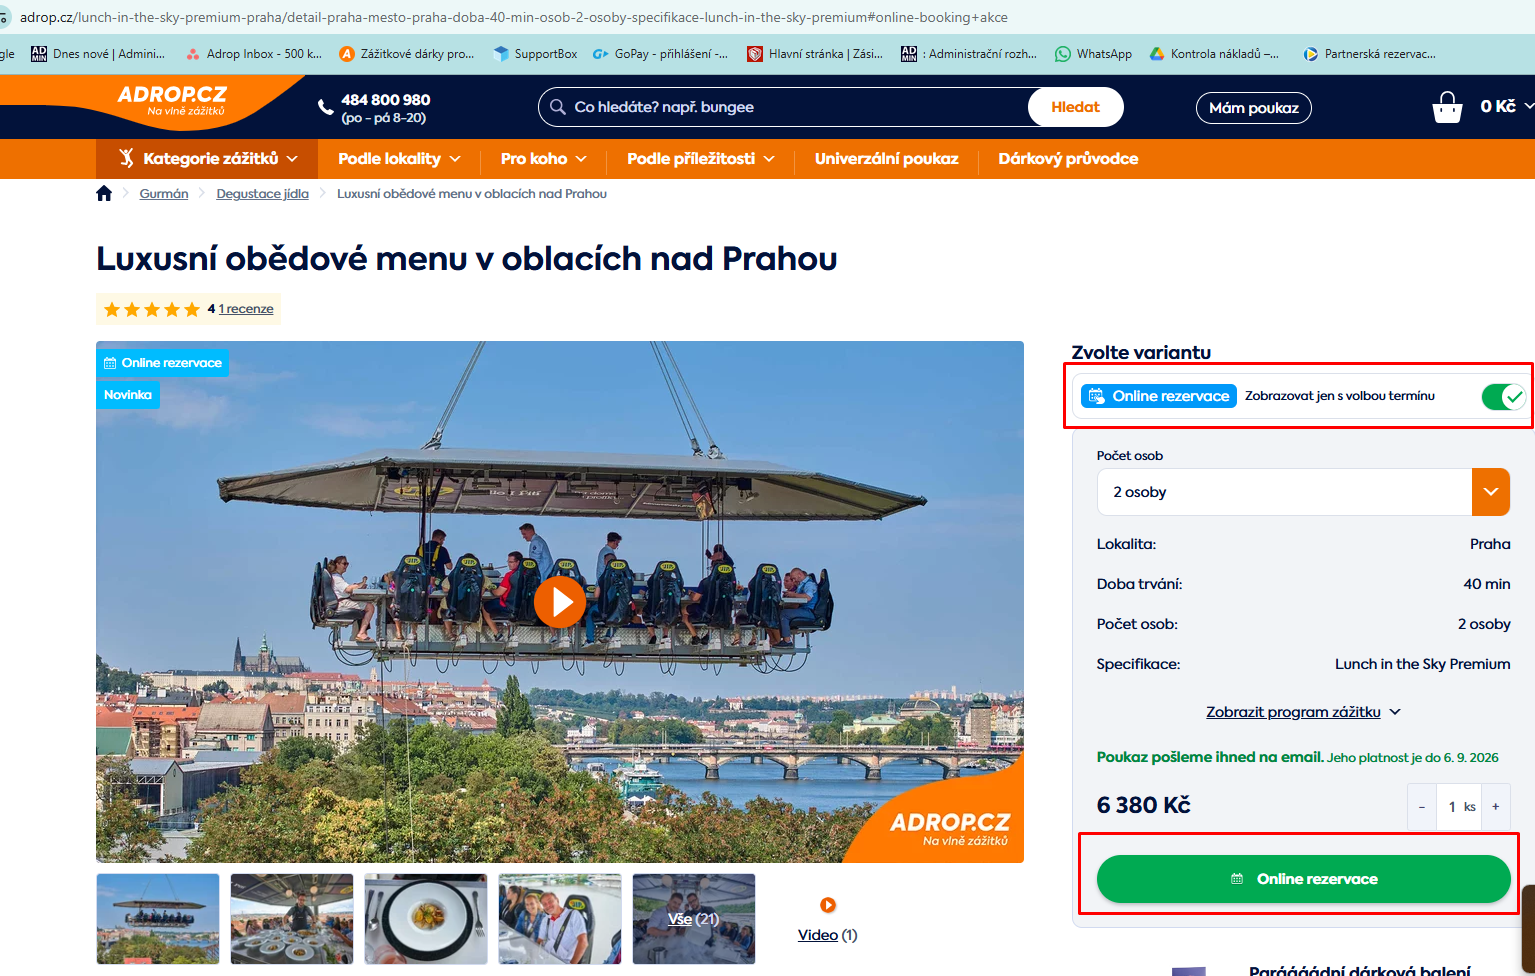Open the 1 recenze link
This screenshot has height=976, width=1535.
(x=246, y=309)
